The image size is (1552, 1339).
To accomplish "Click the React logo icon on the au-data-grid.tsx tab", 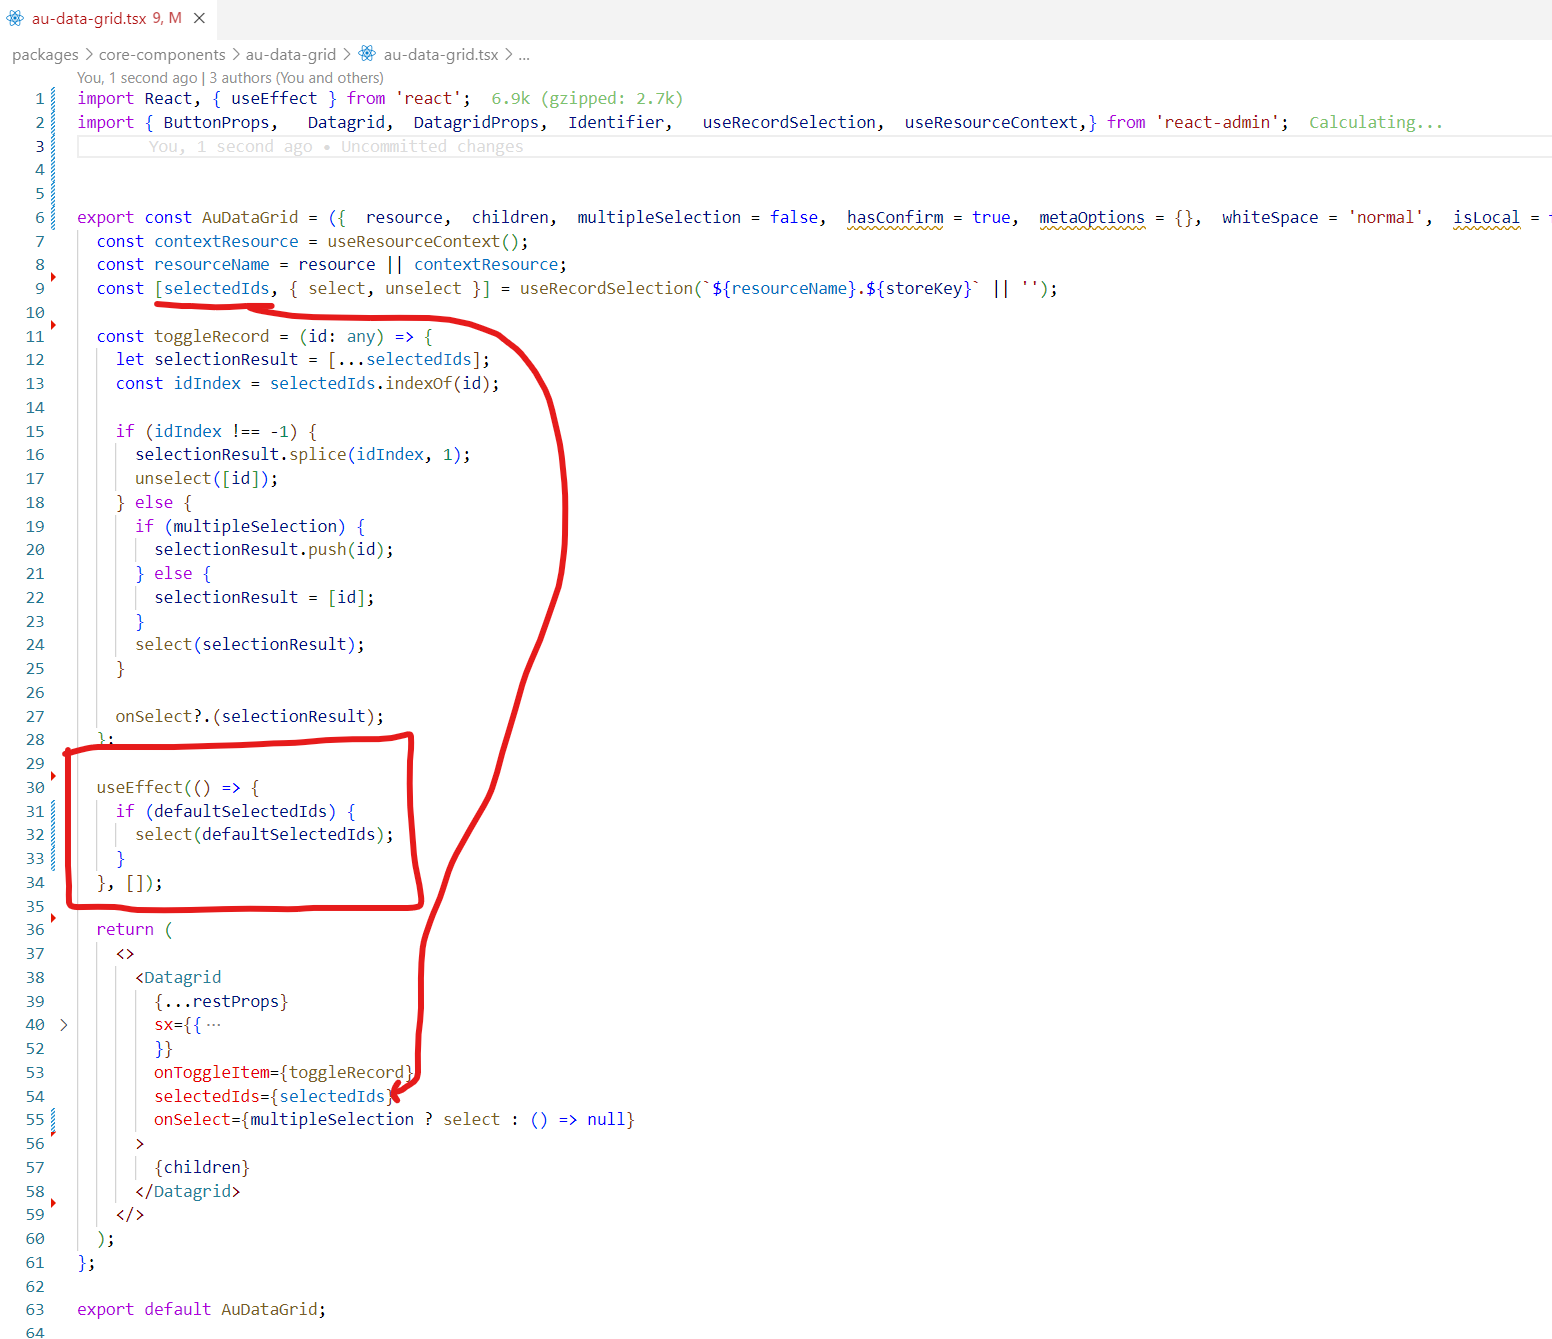I will 15,17.
